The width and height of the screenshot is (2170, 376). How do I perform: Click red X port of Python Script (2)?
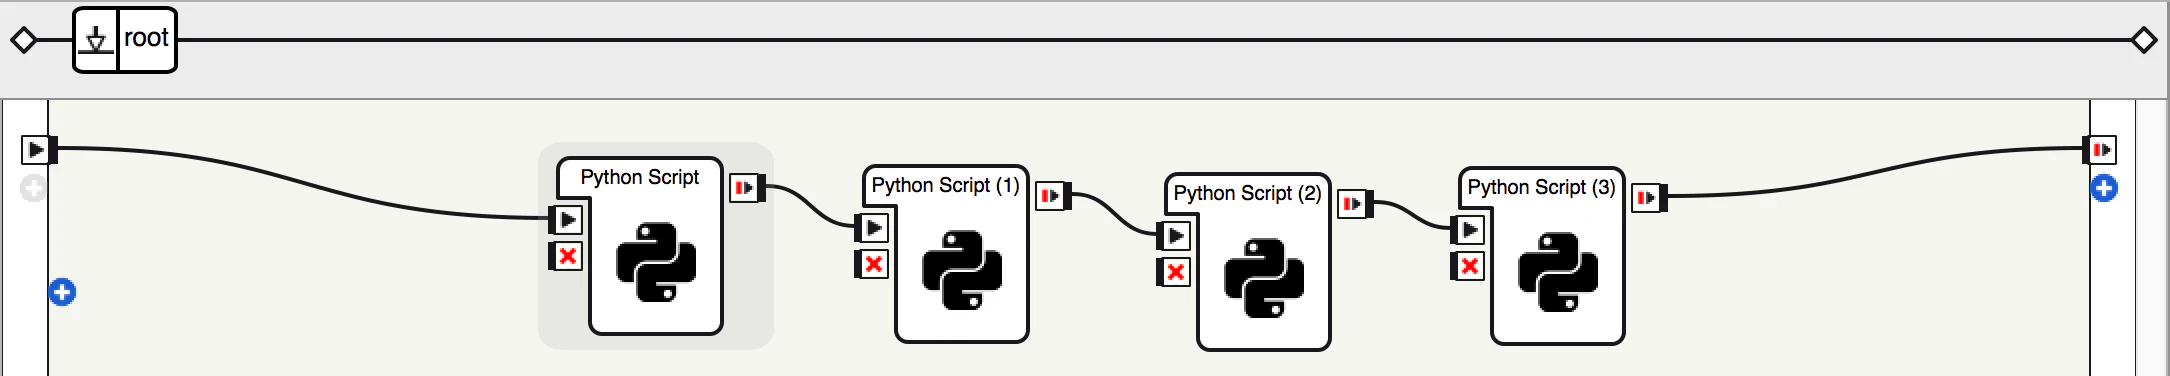point(1174,272)
